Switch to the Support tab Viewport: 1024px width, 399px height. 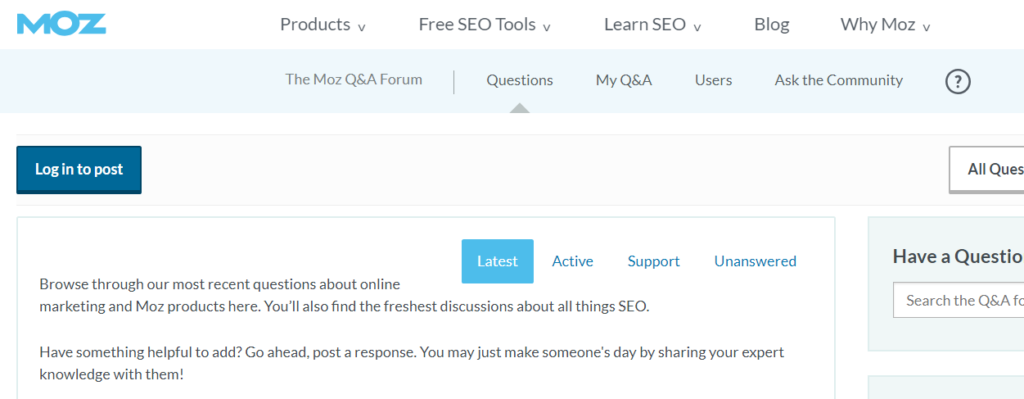coord(654,261)
